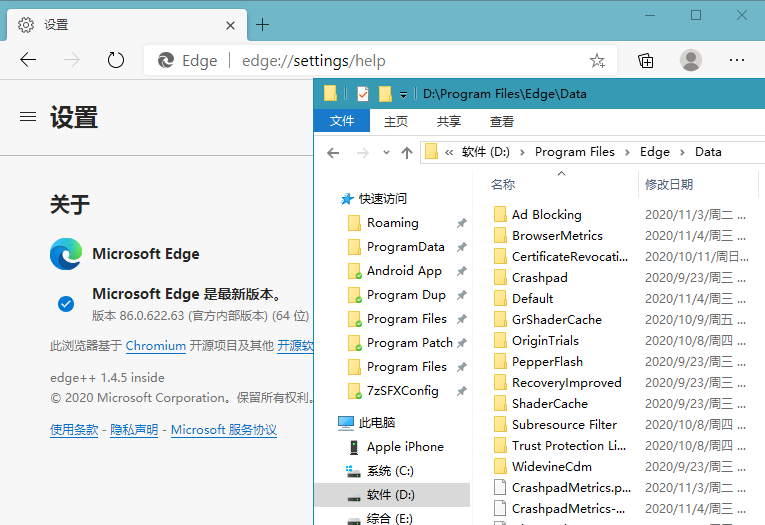Select the GrShaderCache folder

click(x=557, y=320)
